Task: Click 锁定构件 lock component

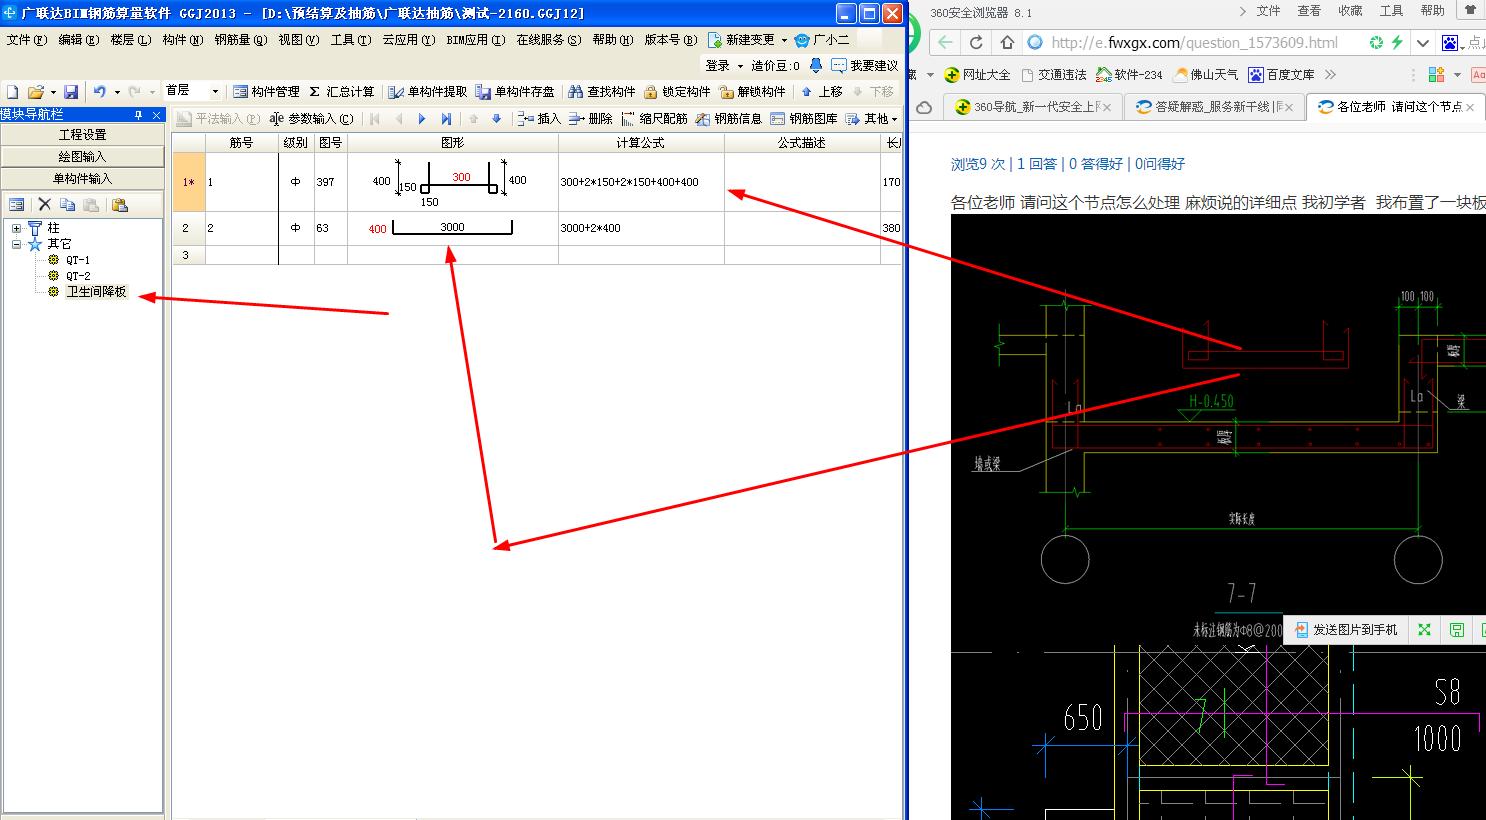Action: pos(677,91)
